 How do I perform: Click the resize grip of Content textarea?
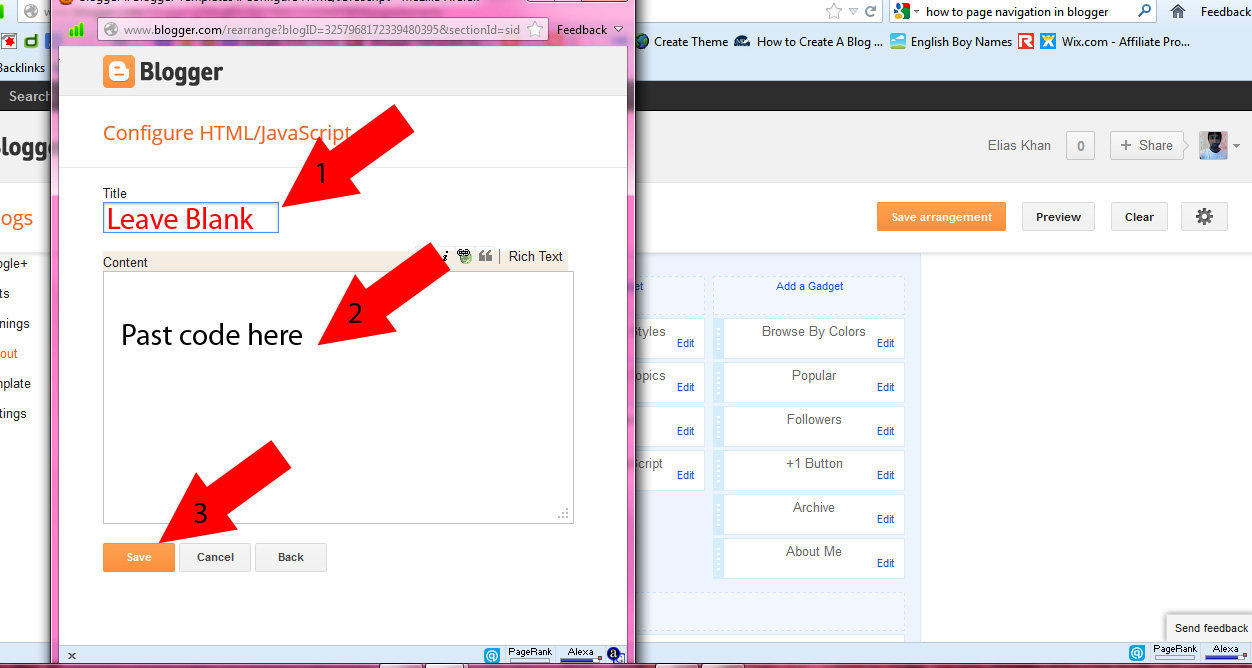564,514
